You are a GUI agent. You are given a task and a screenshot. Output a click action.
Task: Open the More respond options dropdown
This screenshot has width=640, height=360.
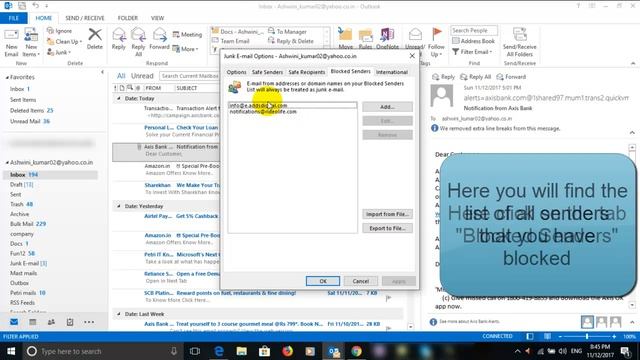[185, 49]
